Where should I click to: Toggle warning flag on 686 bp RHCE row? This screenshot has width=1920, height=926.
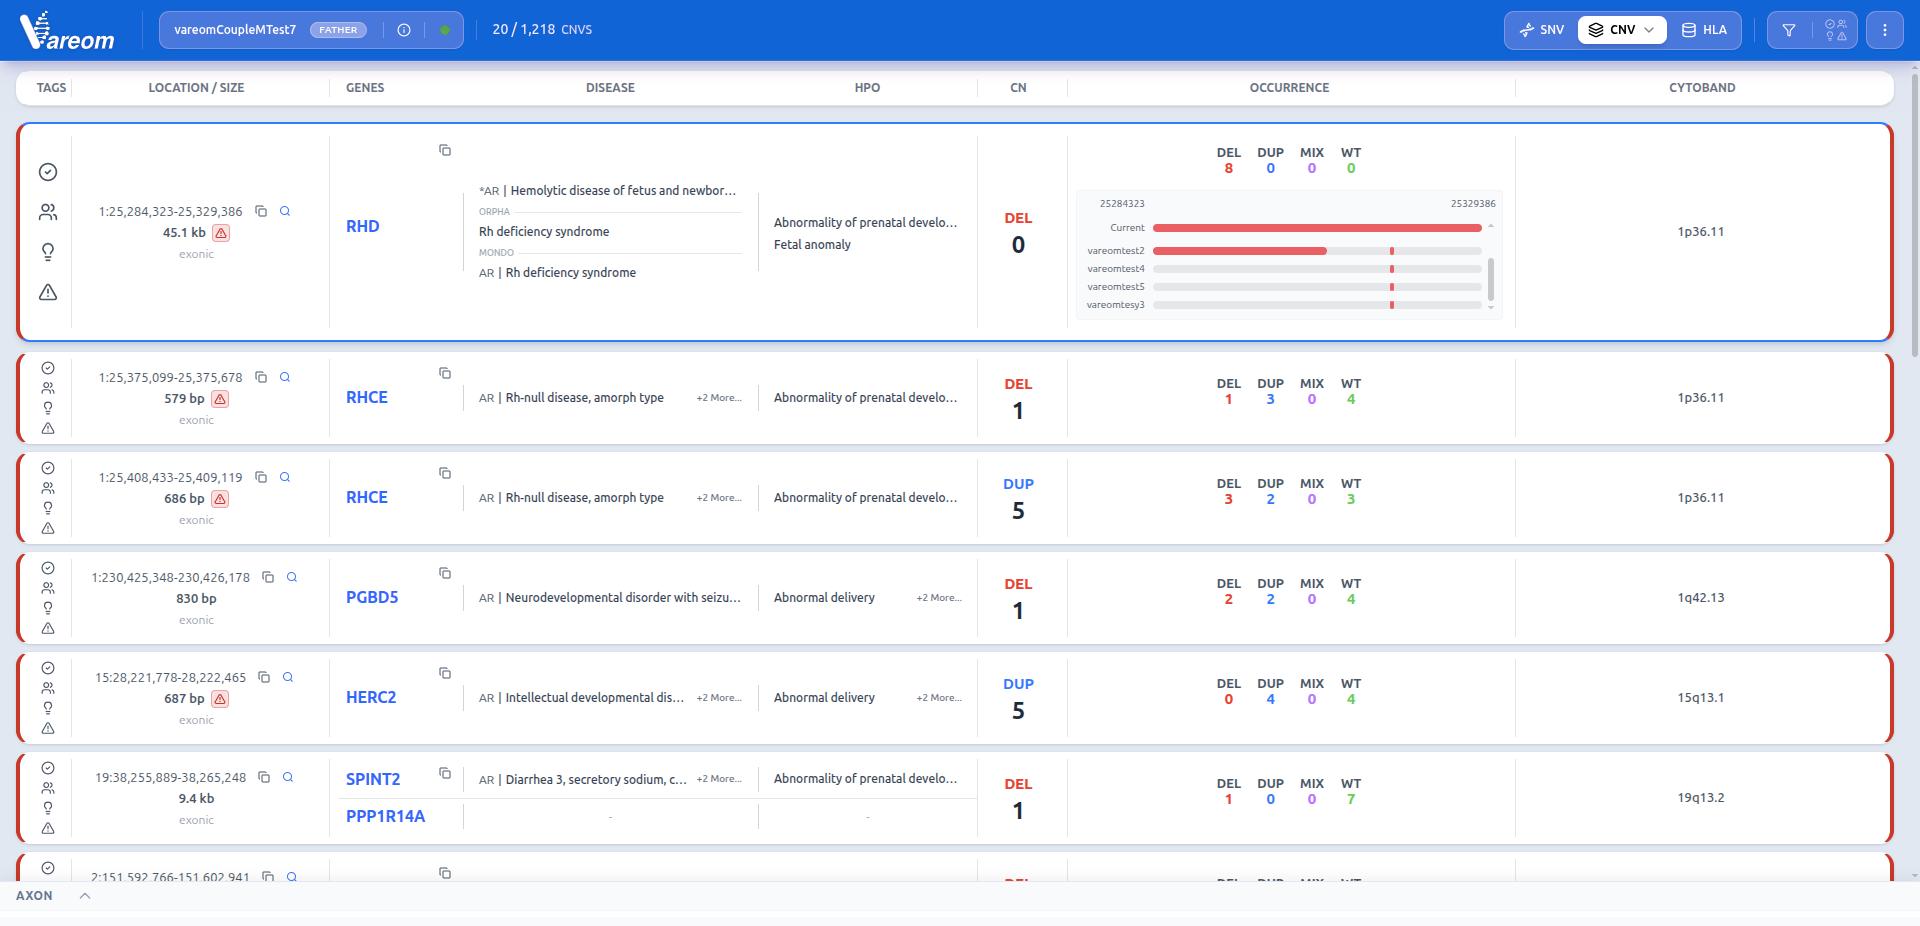48,528
